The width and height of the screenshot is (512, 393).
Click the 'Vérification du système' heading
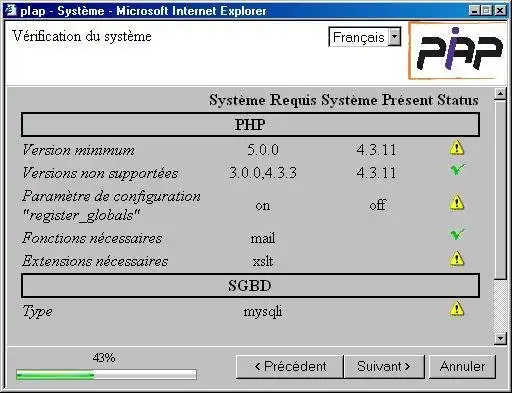click(x=82, y=36)
